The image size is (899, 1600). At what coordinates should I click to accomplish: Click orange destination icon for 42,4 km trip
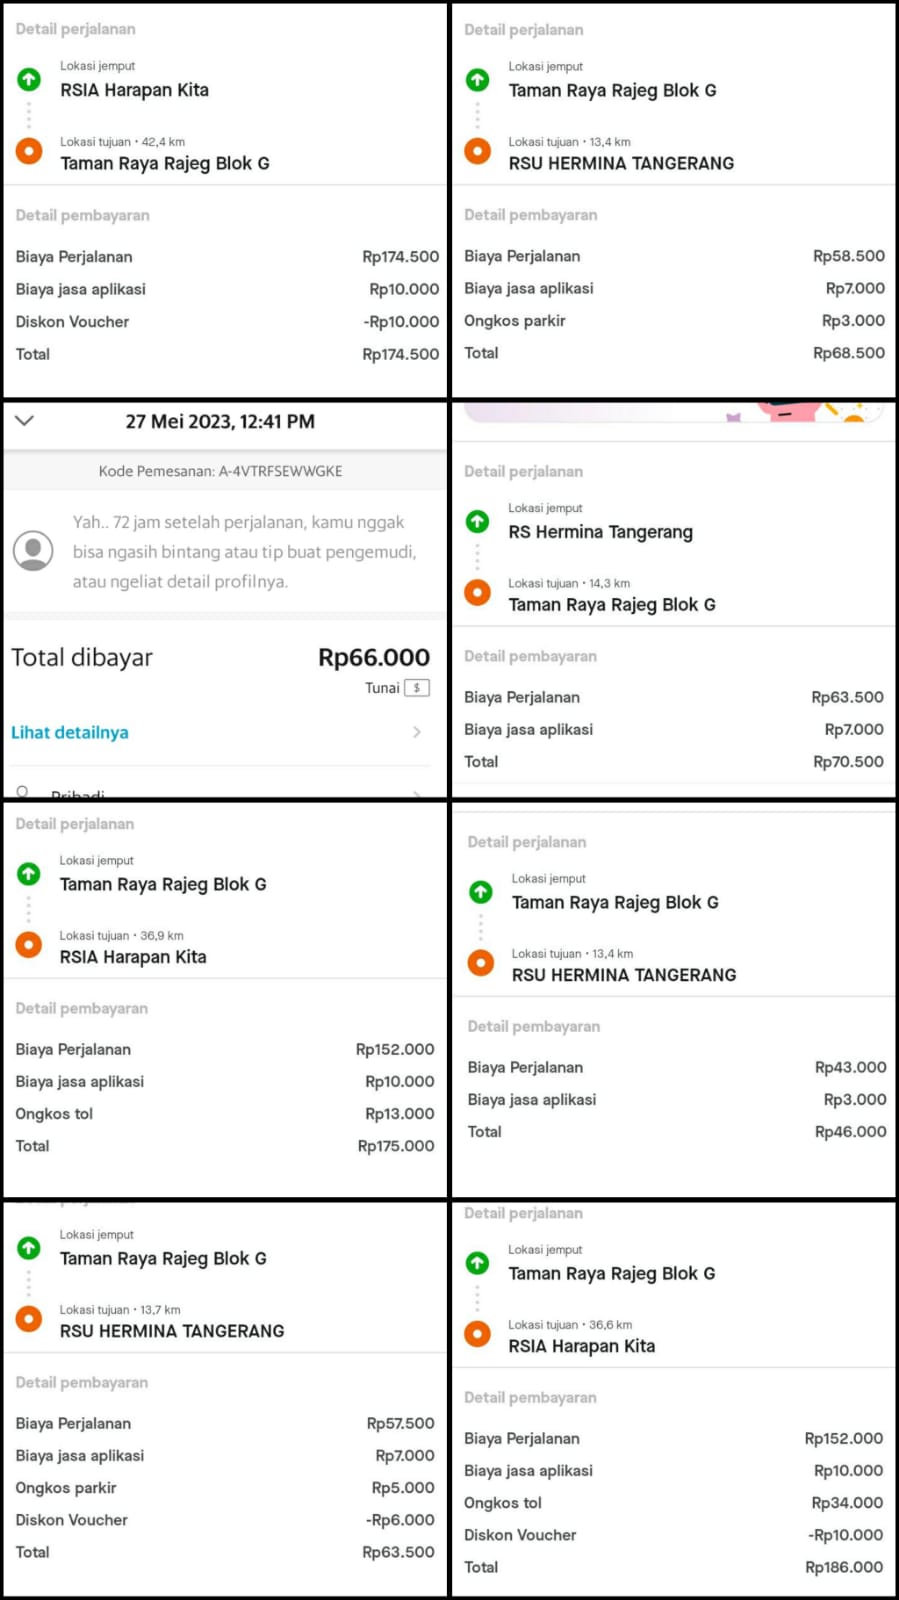(29, 152)
